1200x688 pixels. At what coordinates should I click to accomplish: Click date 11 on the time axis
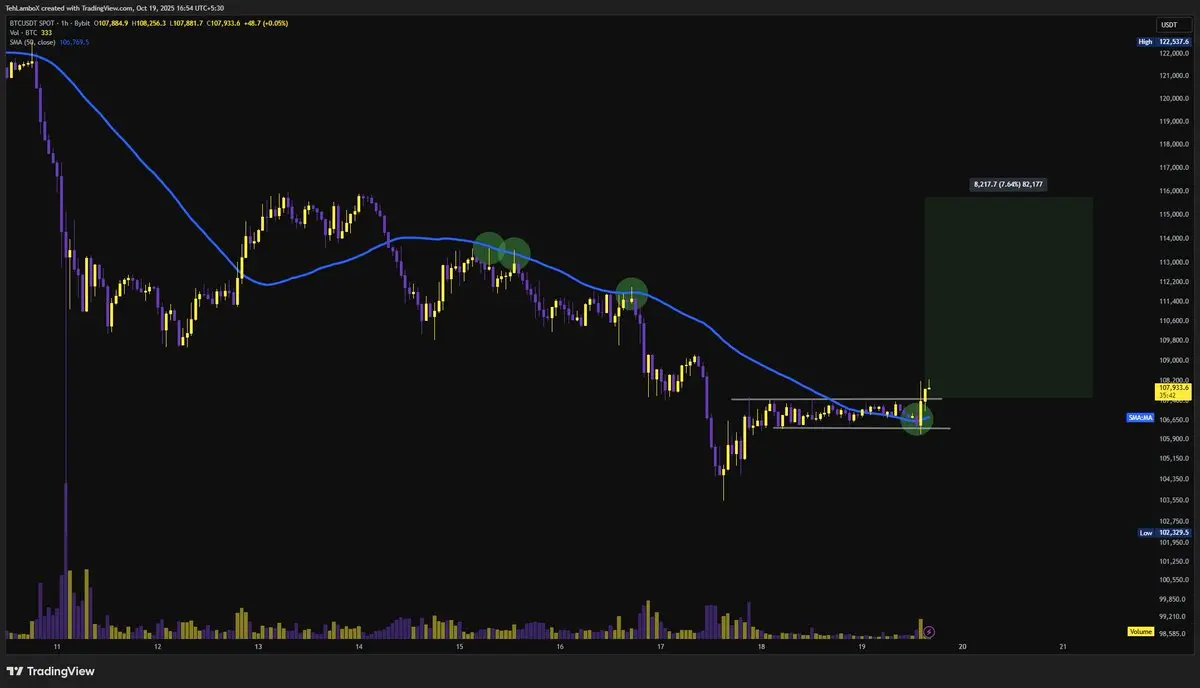coord(58,647)
